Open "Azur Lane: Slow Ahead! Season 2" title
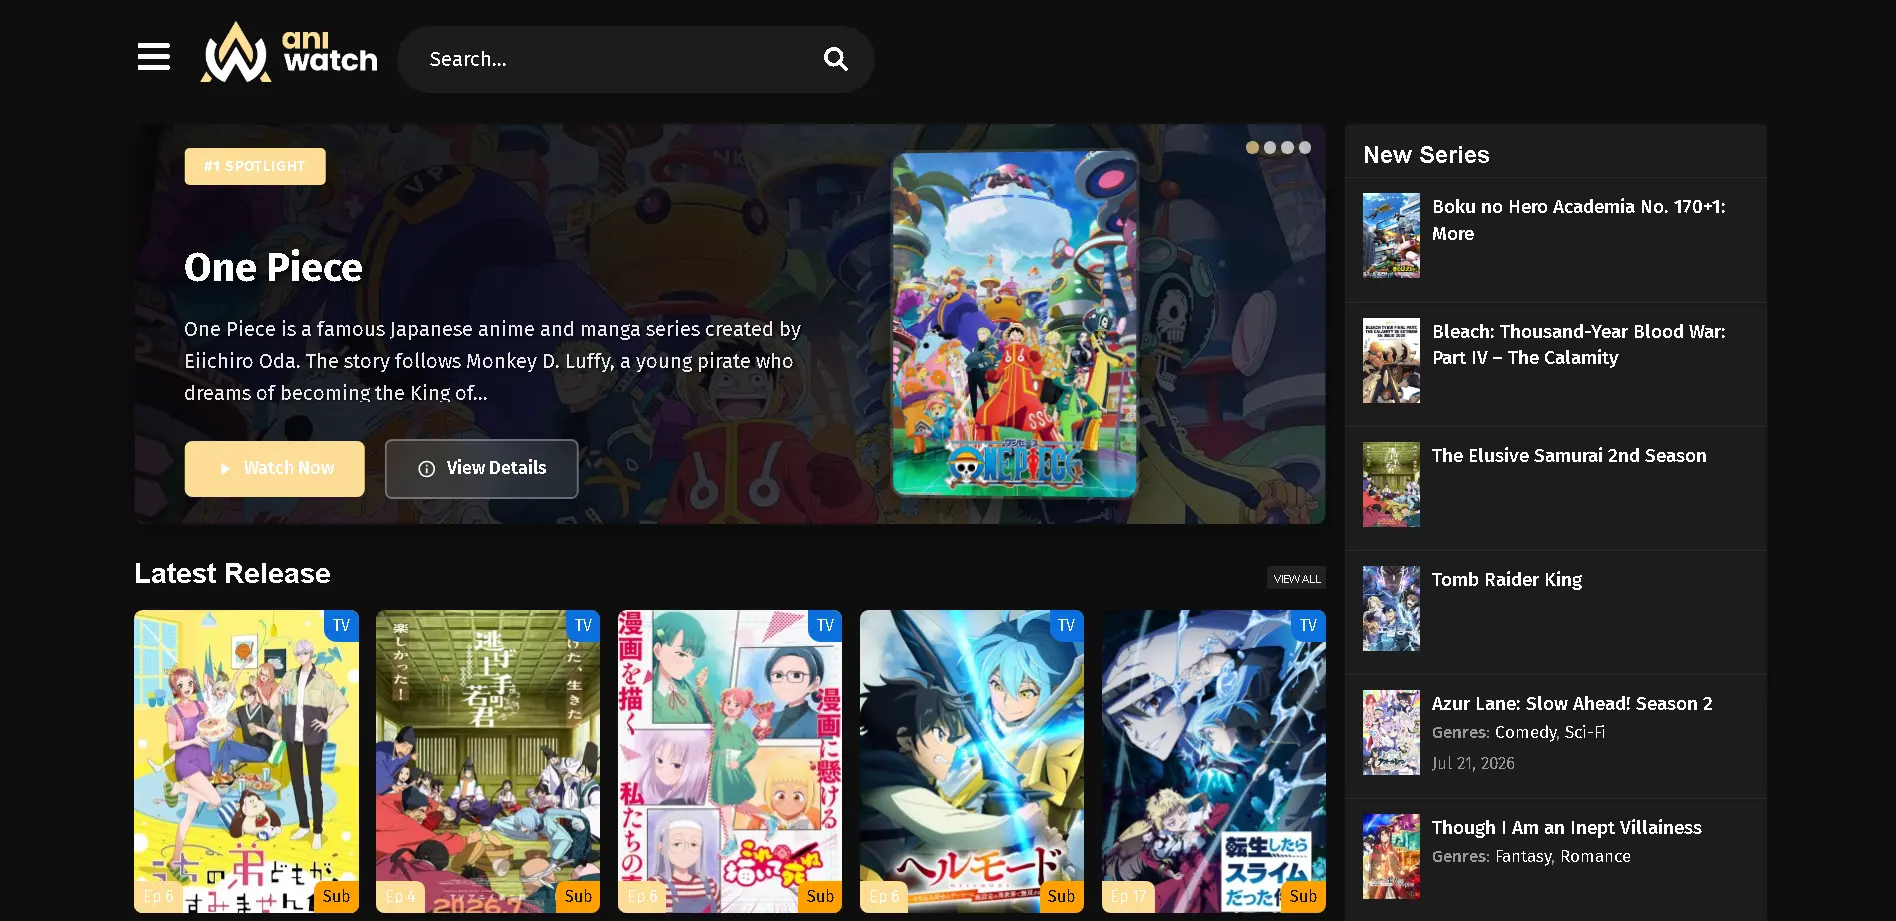Image resolution: width=1896 pixels, height=921 pixels. coord(1572,703)
